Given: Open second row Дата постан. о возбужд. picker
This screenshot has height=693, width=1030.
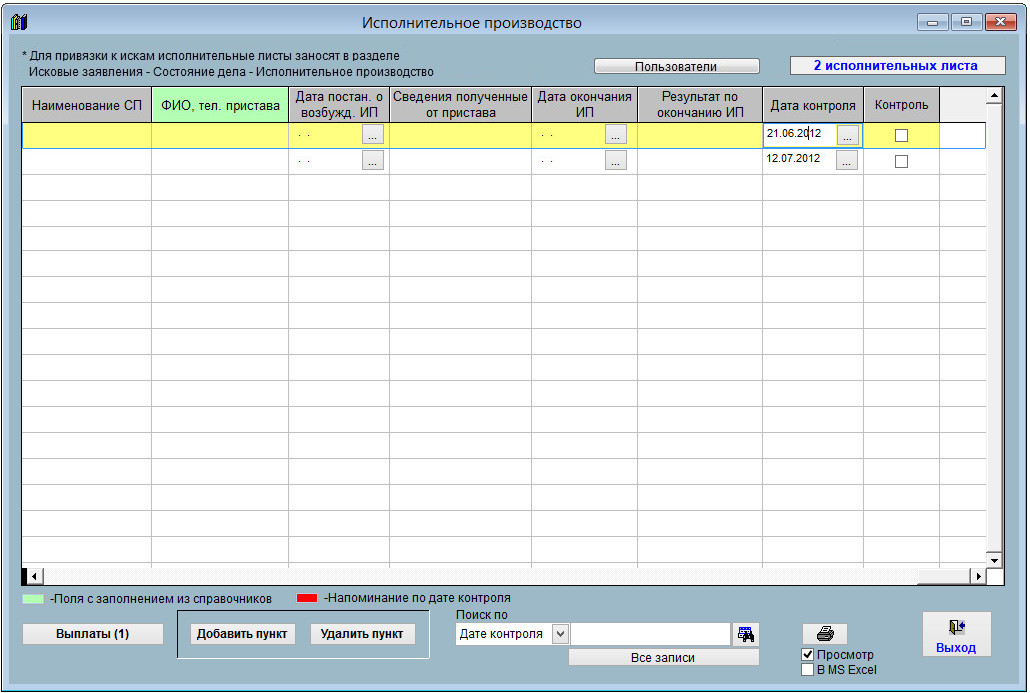Looking at the screenshot, I should point(372,160).
